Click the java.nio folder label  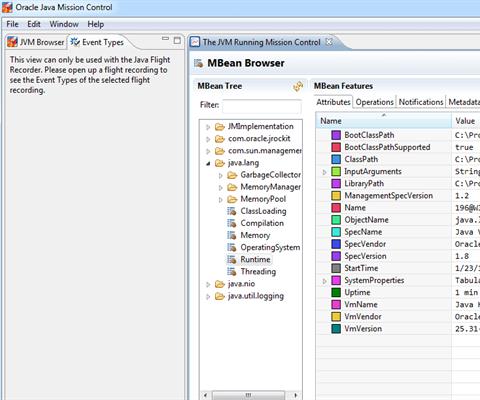coord(241,284)
